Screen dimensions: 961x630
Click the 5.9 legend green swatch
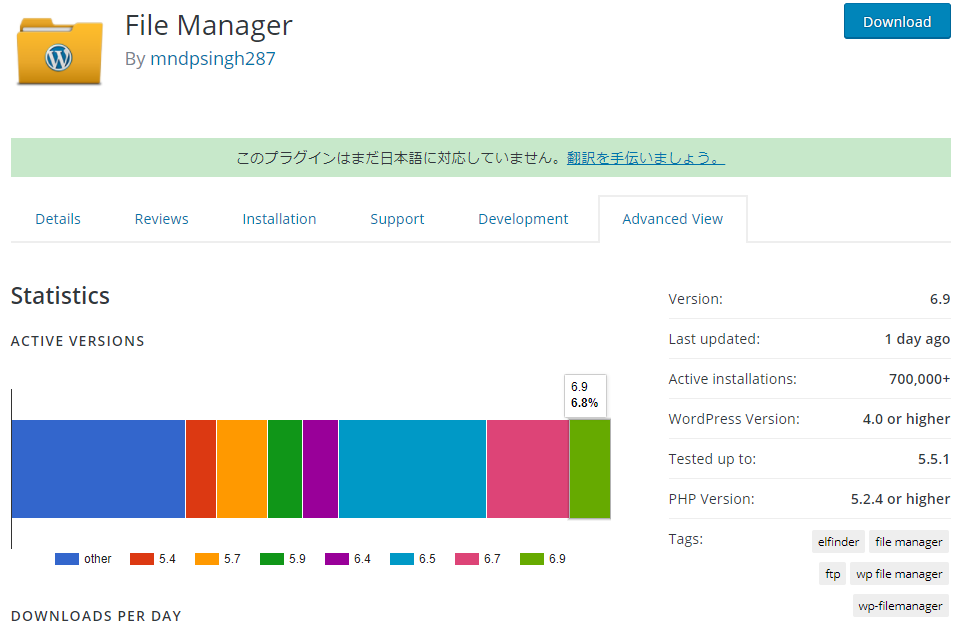(x=272, y=559)
